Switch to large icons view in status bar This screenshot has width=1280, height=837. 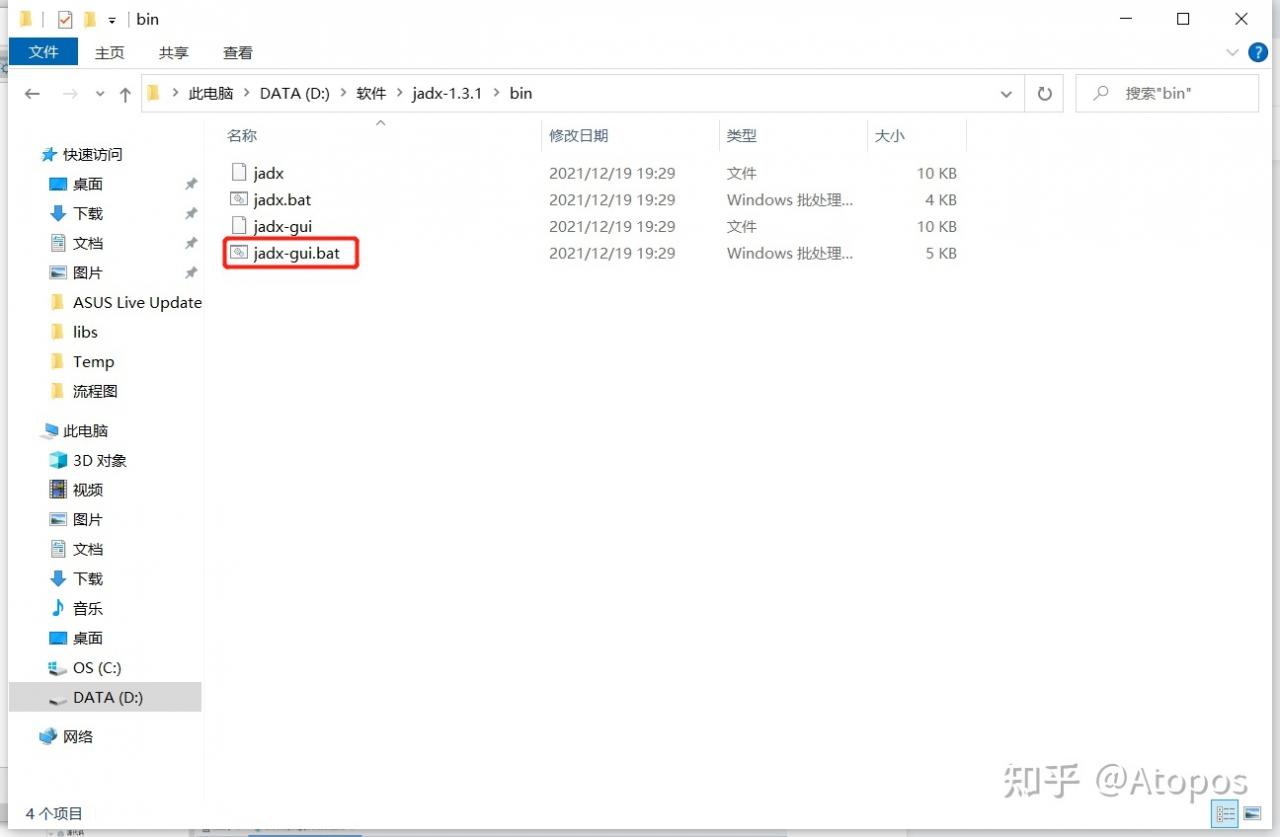click(1252, 812)
